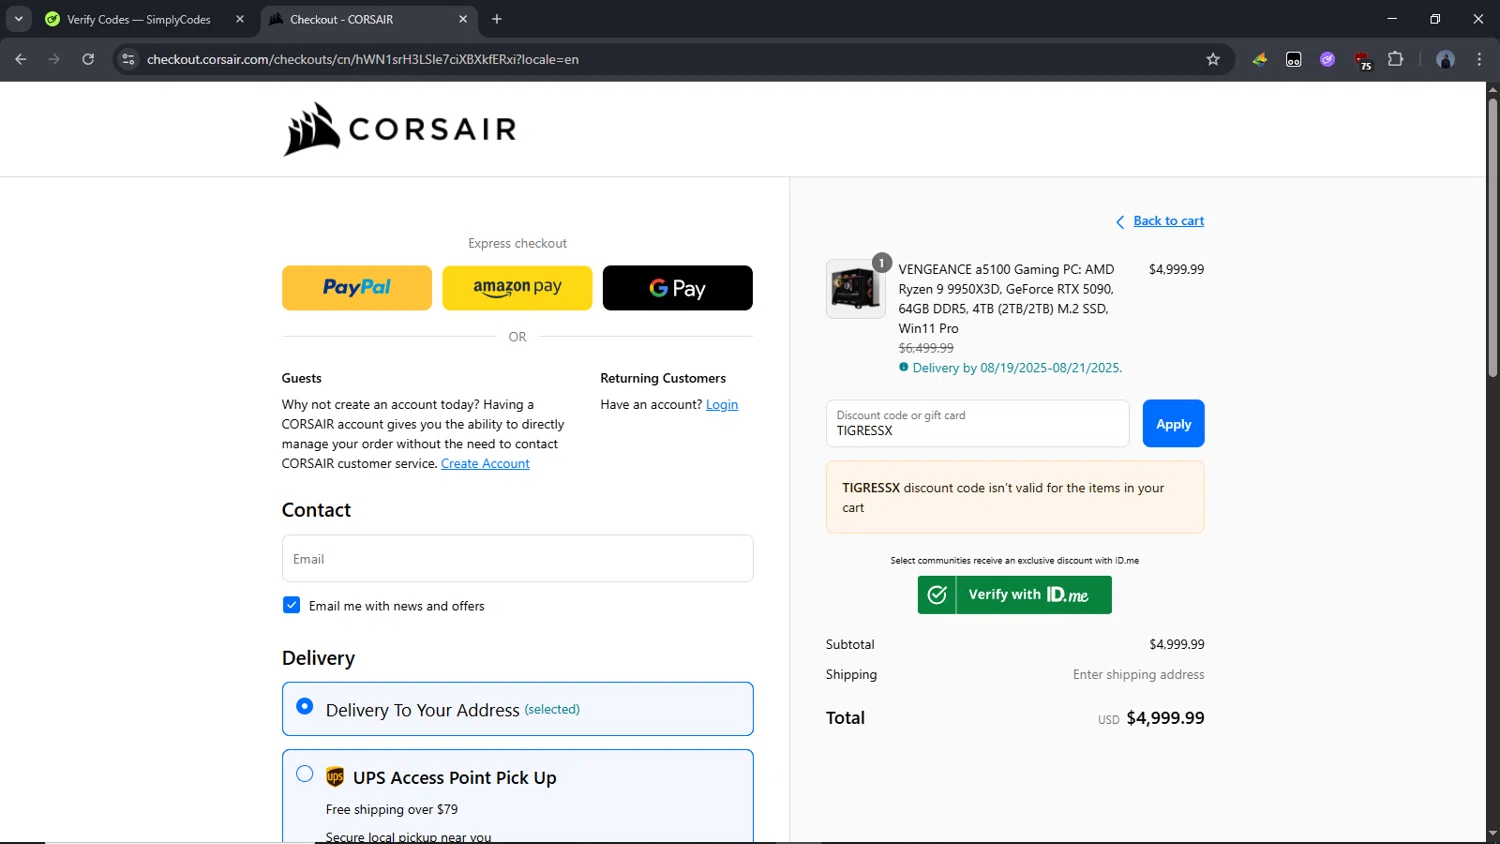Open the VENGEANCE a5100 product thumbnail
The image size is (1500, 844).
coord(855,289)
